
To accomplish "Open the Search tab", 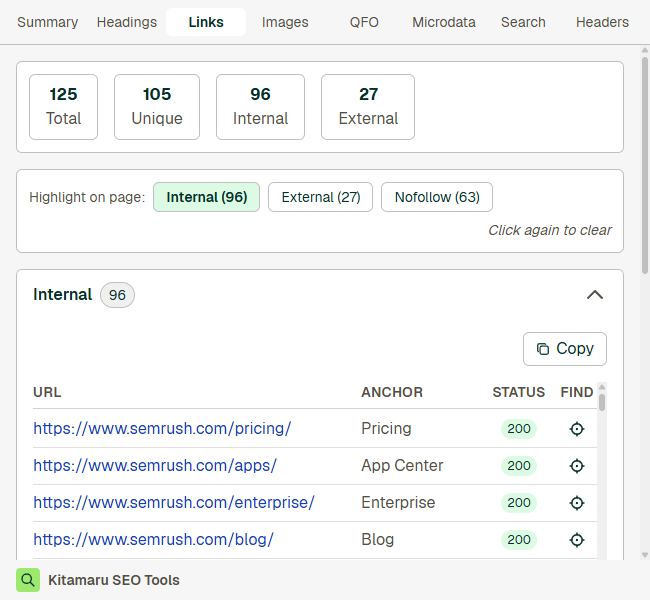I will pos(523,22).
